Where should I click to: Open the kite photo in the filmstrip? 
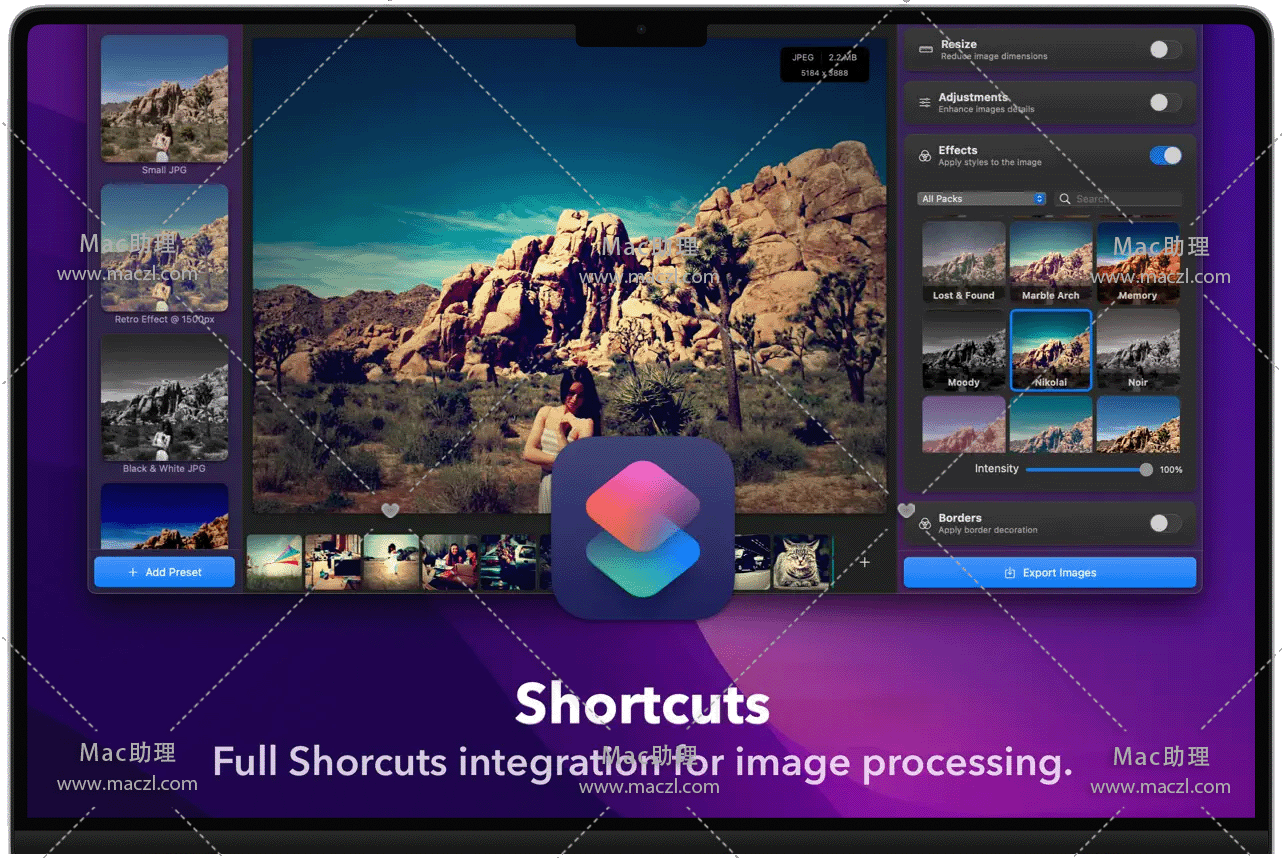tap(275, 561)
